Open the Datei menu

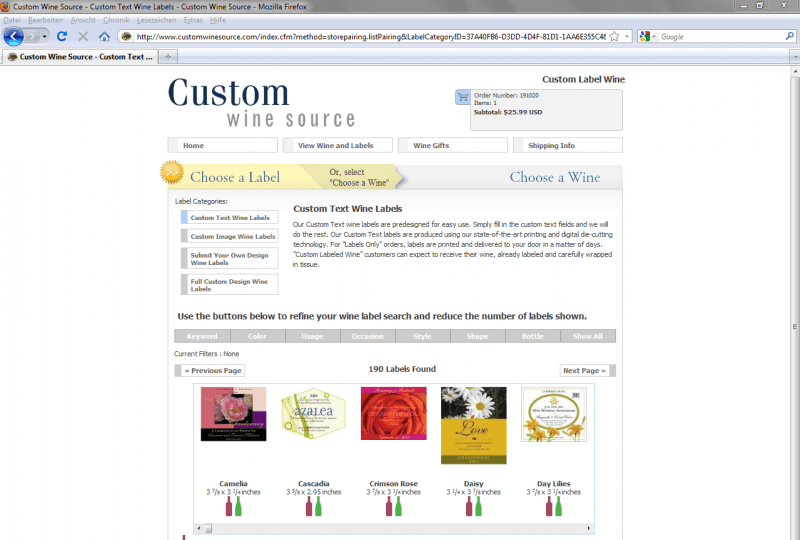click(x=12, y=20)
